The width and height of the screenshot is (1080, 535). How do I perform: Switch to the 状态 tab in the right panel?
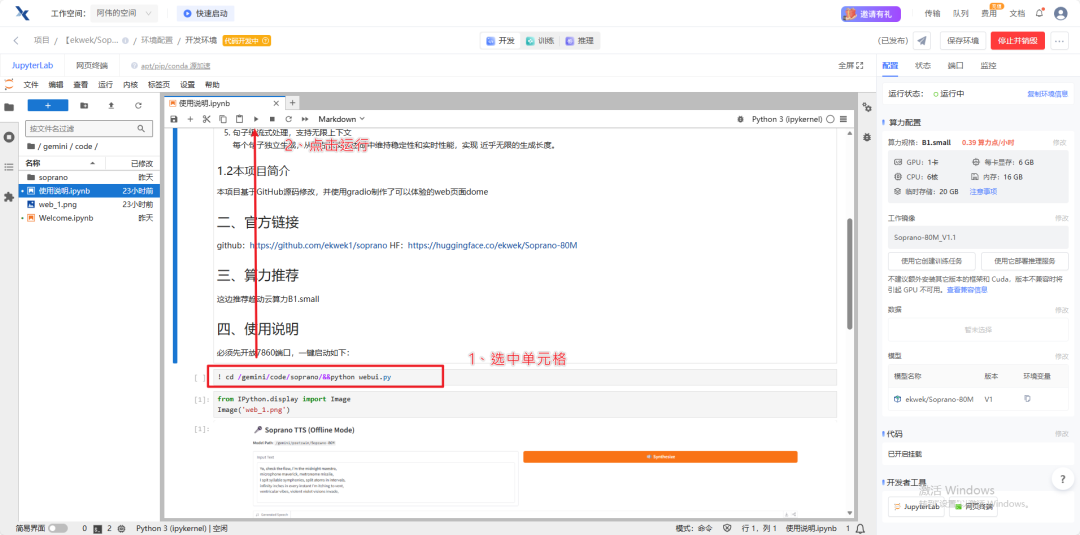click(x=922, y=65)
